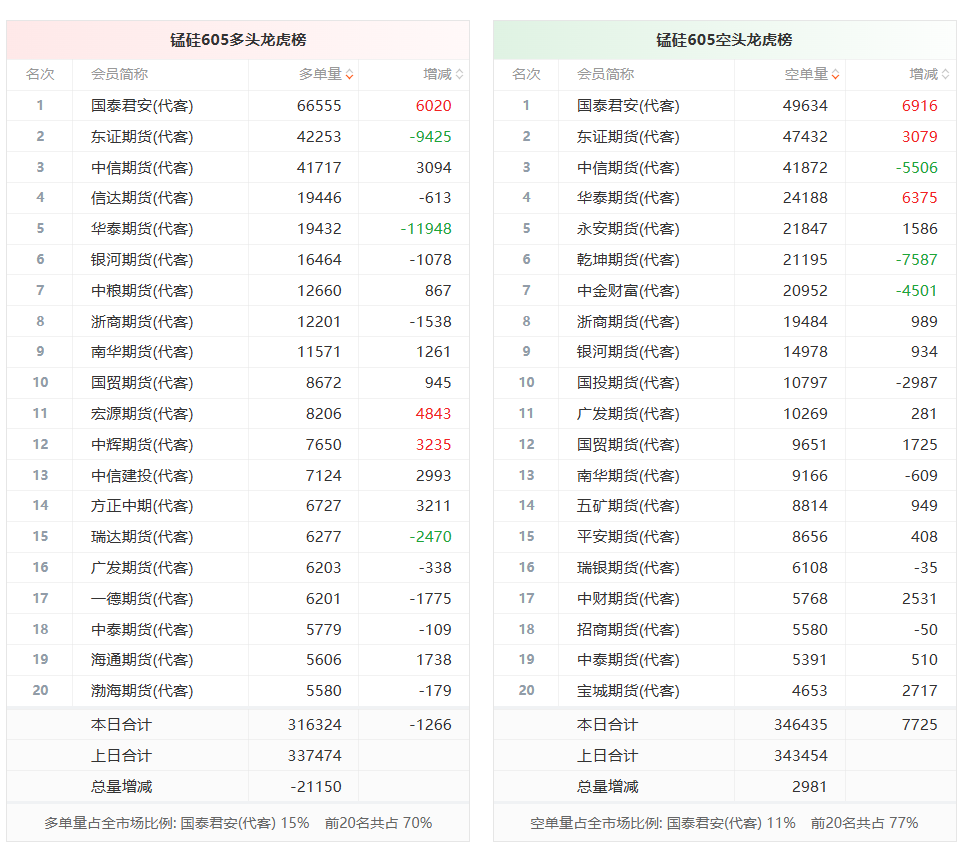The image size is (963, 854).
Task: Sort short table by 空单量 arrow icon
Action: (835, 75)
